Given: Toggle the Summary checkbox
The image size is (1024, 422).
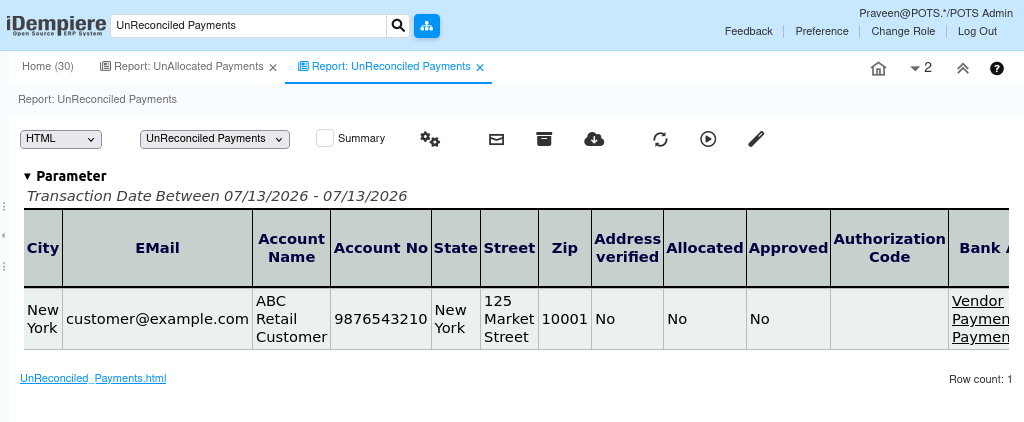Looking at the screenshot, I should coord(325,138).
